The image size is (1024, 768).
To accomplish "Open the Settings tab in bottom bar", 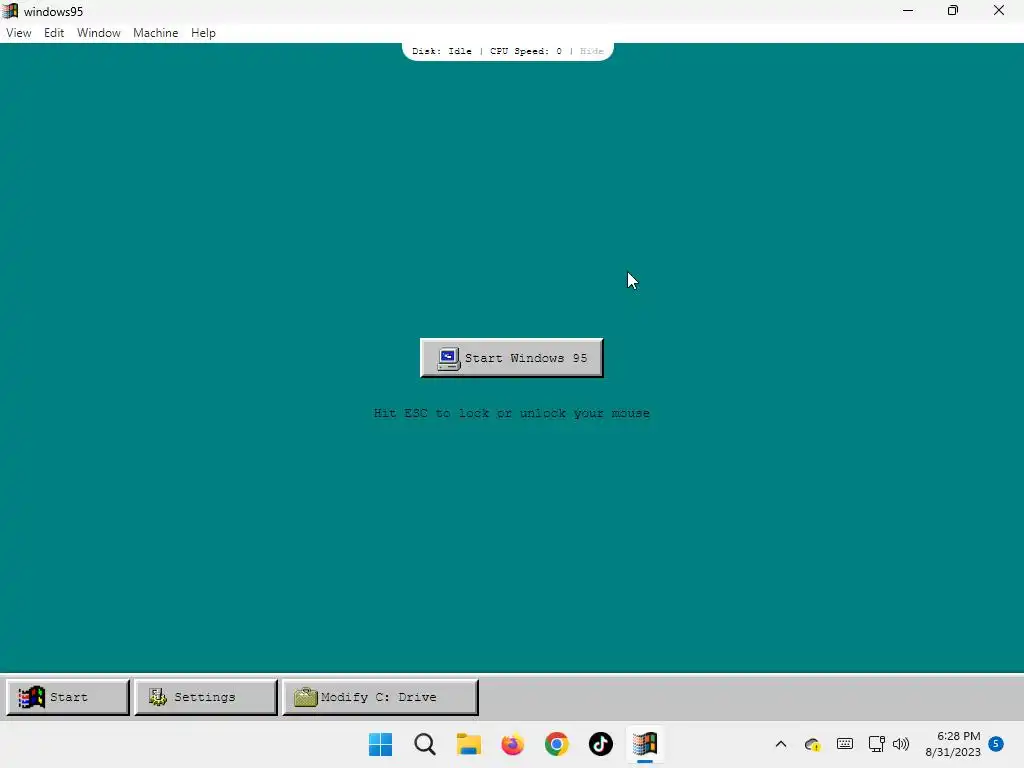I will (x=206, y=697).
